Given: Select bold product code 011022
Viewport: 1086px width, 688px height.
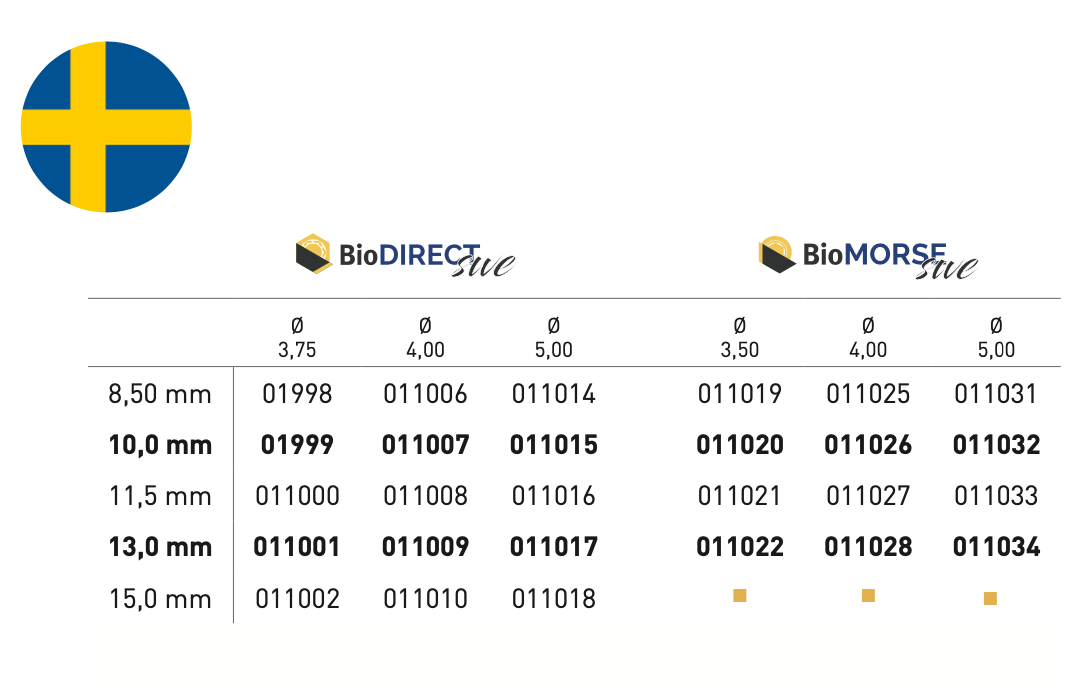Looking at the screenshot, I should coord(740,547).
